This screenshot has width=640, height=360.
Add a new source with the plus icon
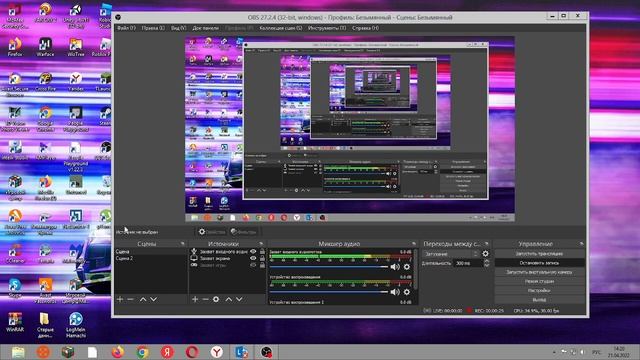click(195, 299)
